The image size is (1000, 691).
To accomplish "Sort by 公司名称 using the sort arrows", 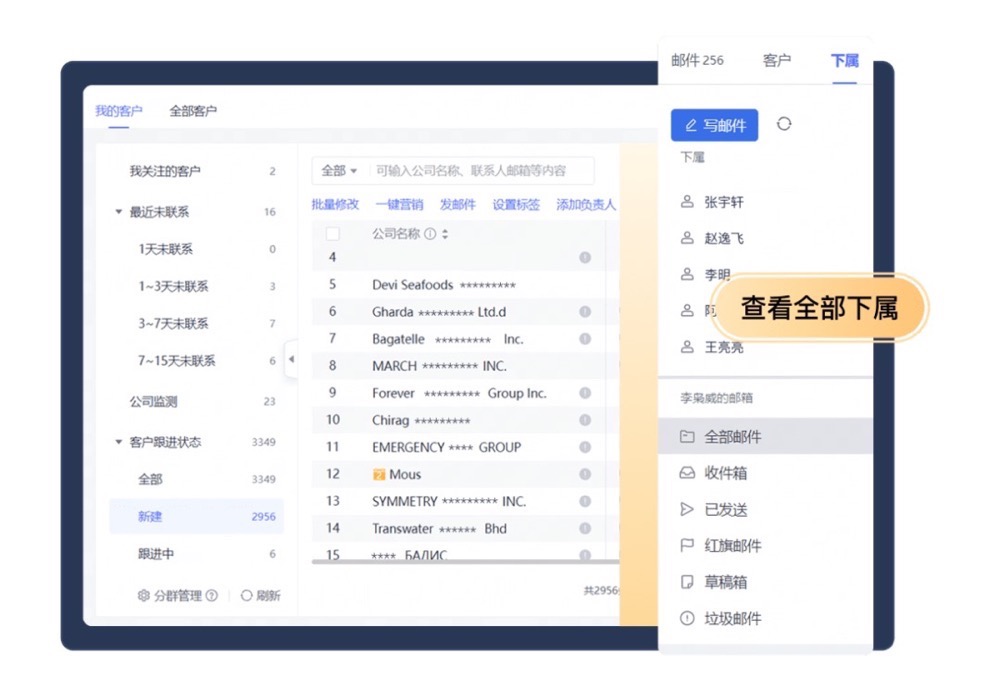I will pos(445,234).
